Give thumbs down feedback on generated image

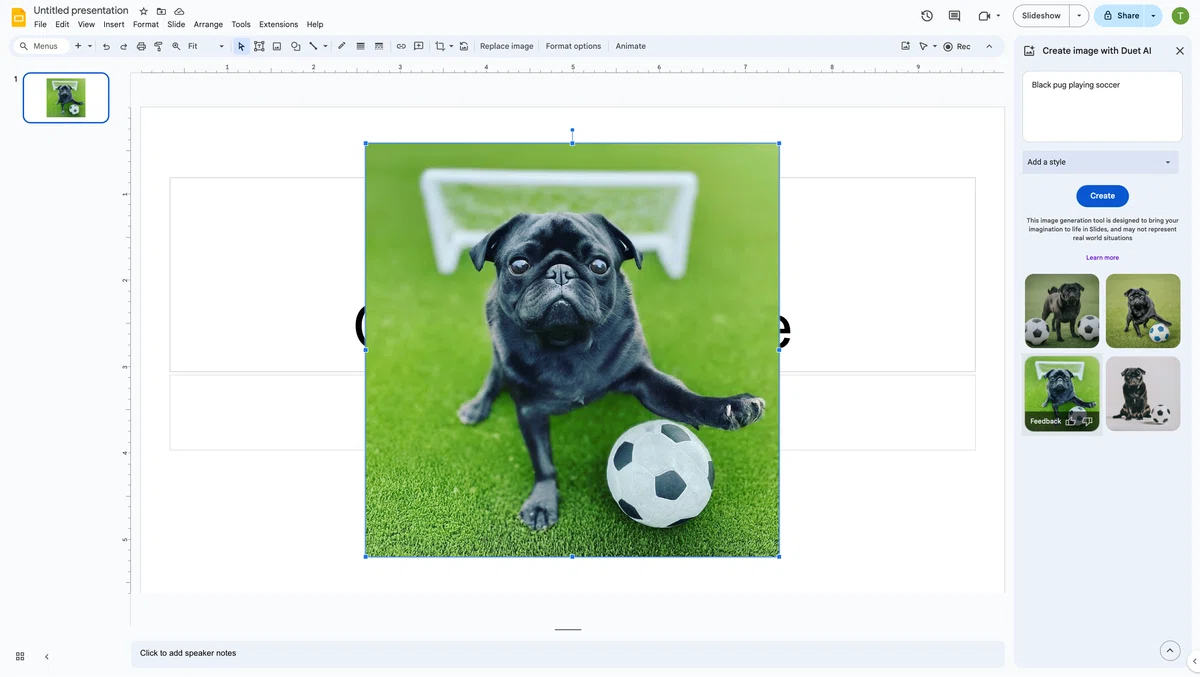[x=1087, y=421]
